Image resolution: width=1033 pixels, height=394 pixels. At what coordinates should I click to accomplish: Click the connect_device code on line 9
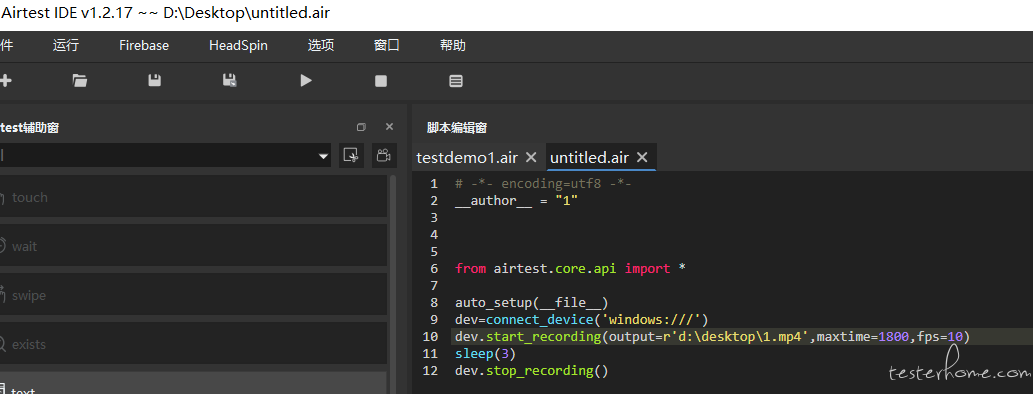581,320
